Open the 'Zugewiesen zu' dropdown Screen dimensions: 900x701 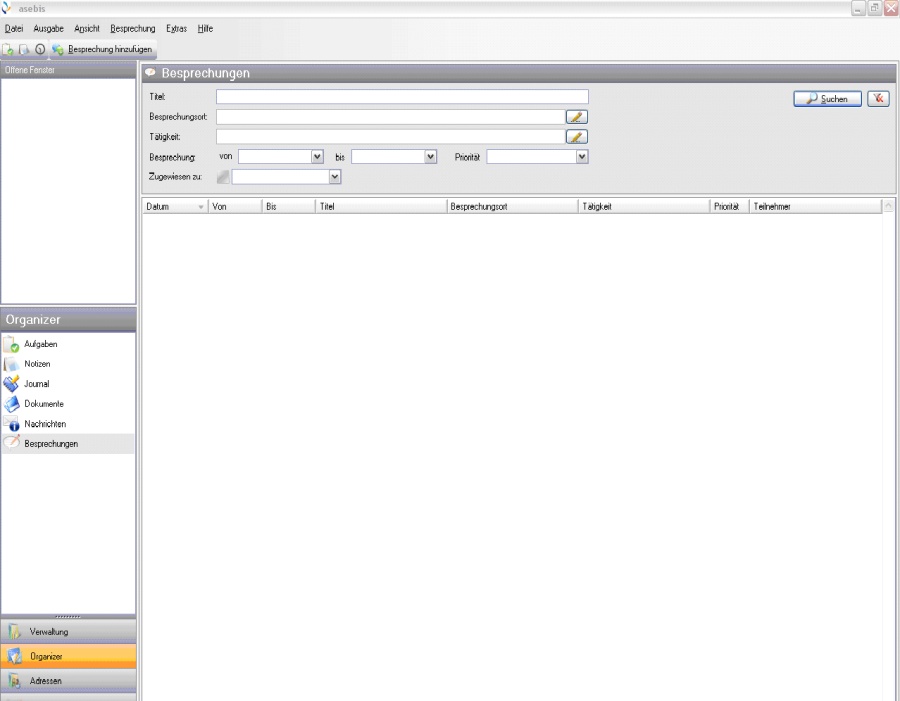tap(335, 177)
